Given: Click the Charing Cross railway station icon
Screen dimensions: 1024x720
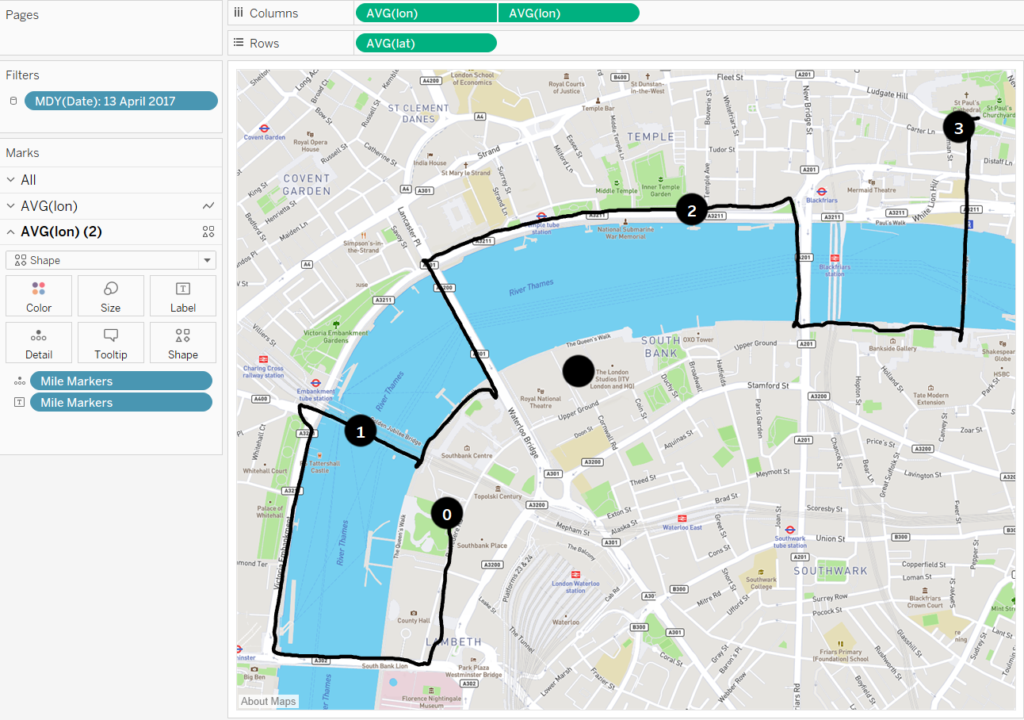Looking at the screenshot, I should (263, 359).
